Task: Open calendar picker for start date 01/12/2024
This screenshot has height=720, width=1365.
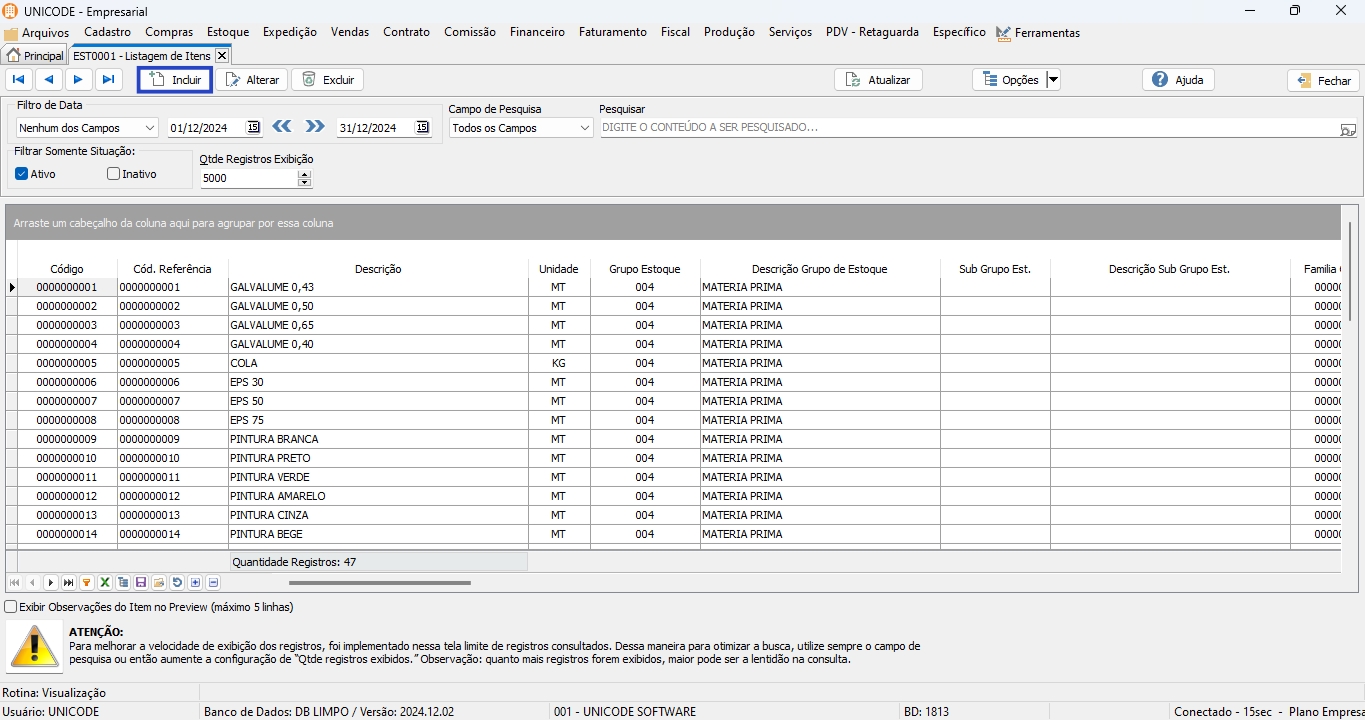Action: [253, 128]
